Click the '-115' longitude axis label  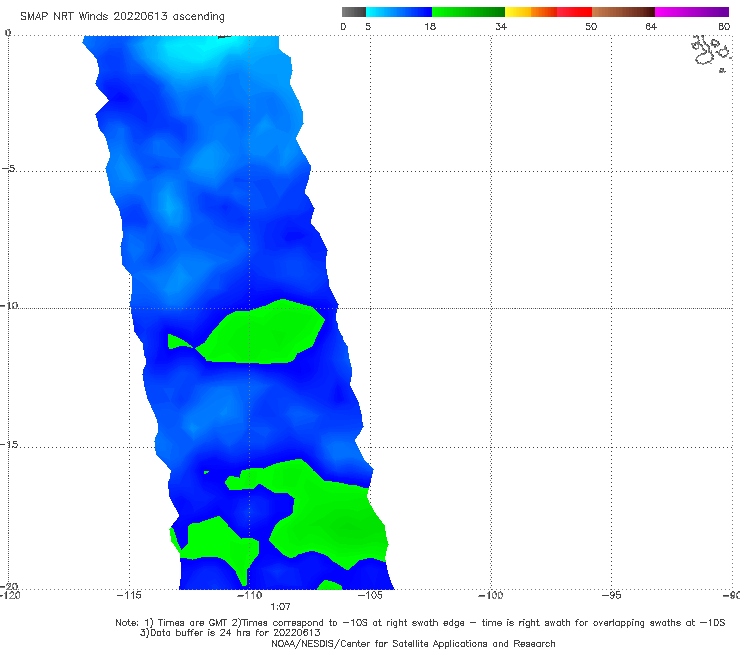tap(129, 595)
